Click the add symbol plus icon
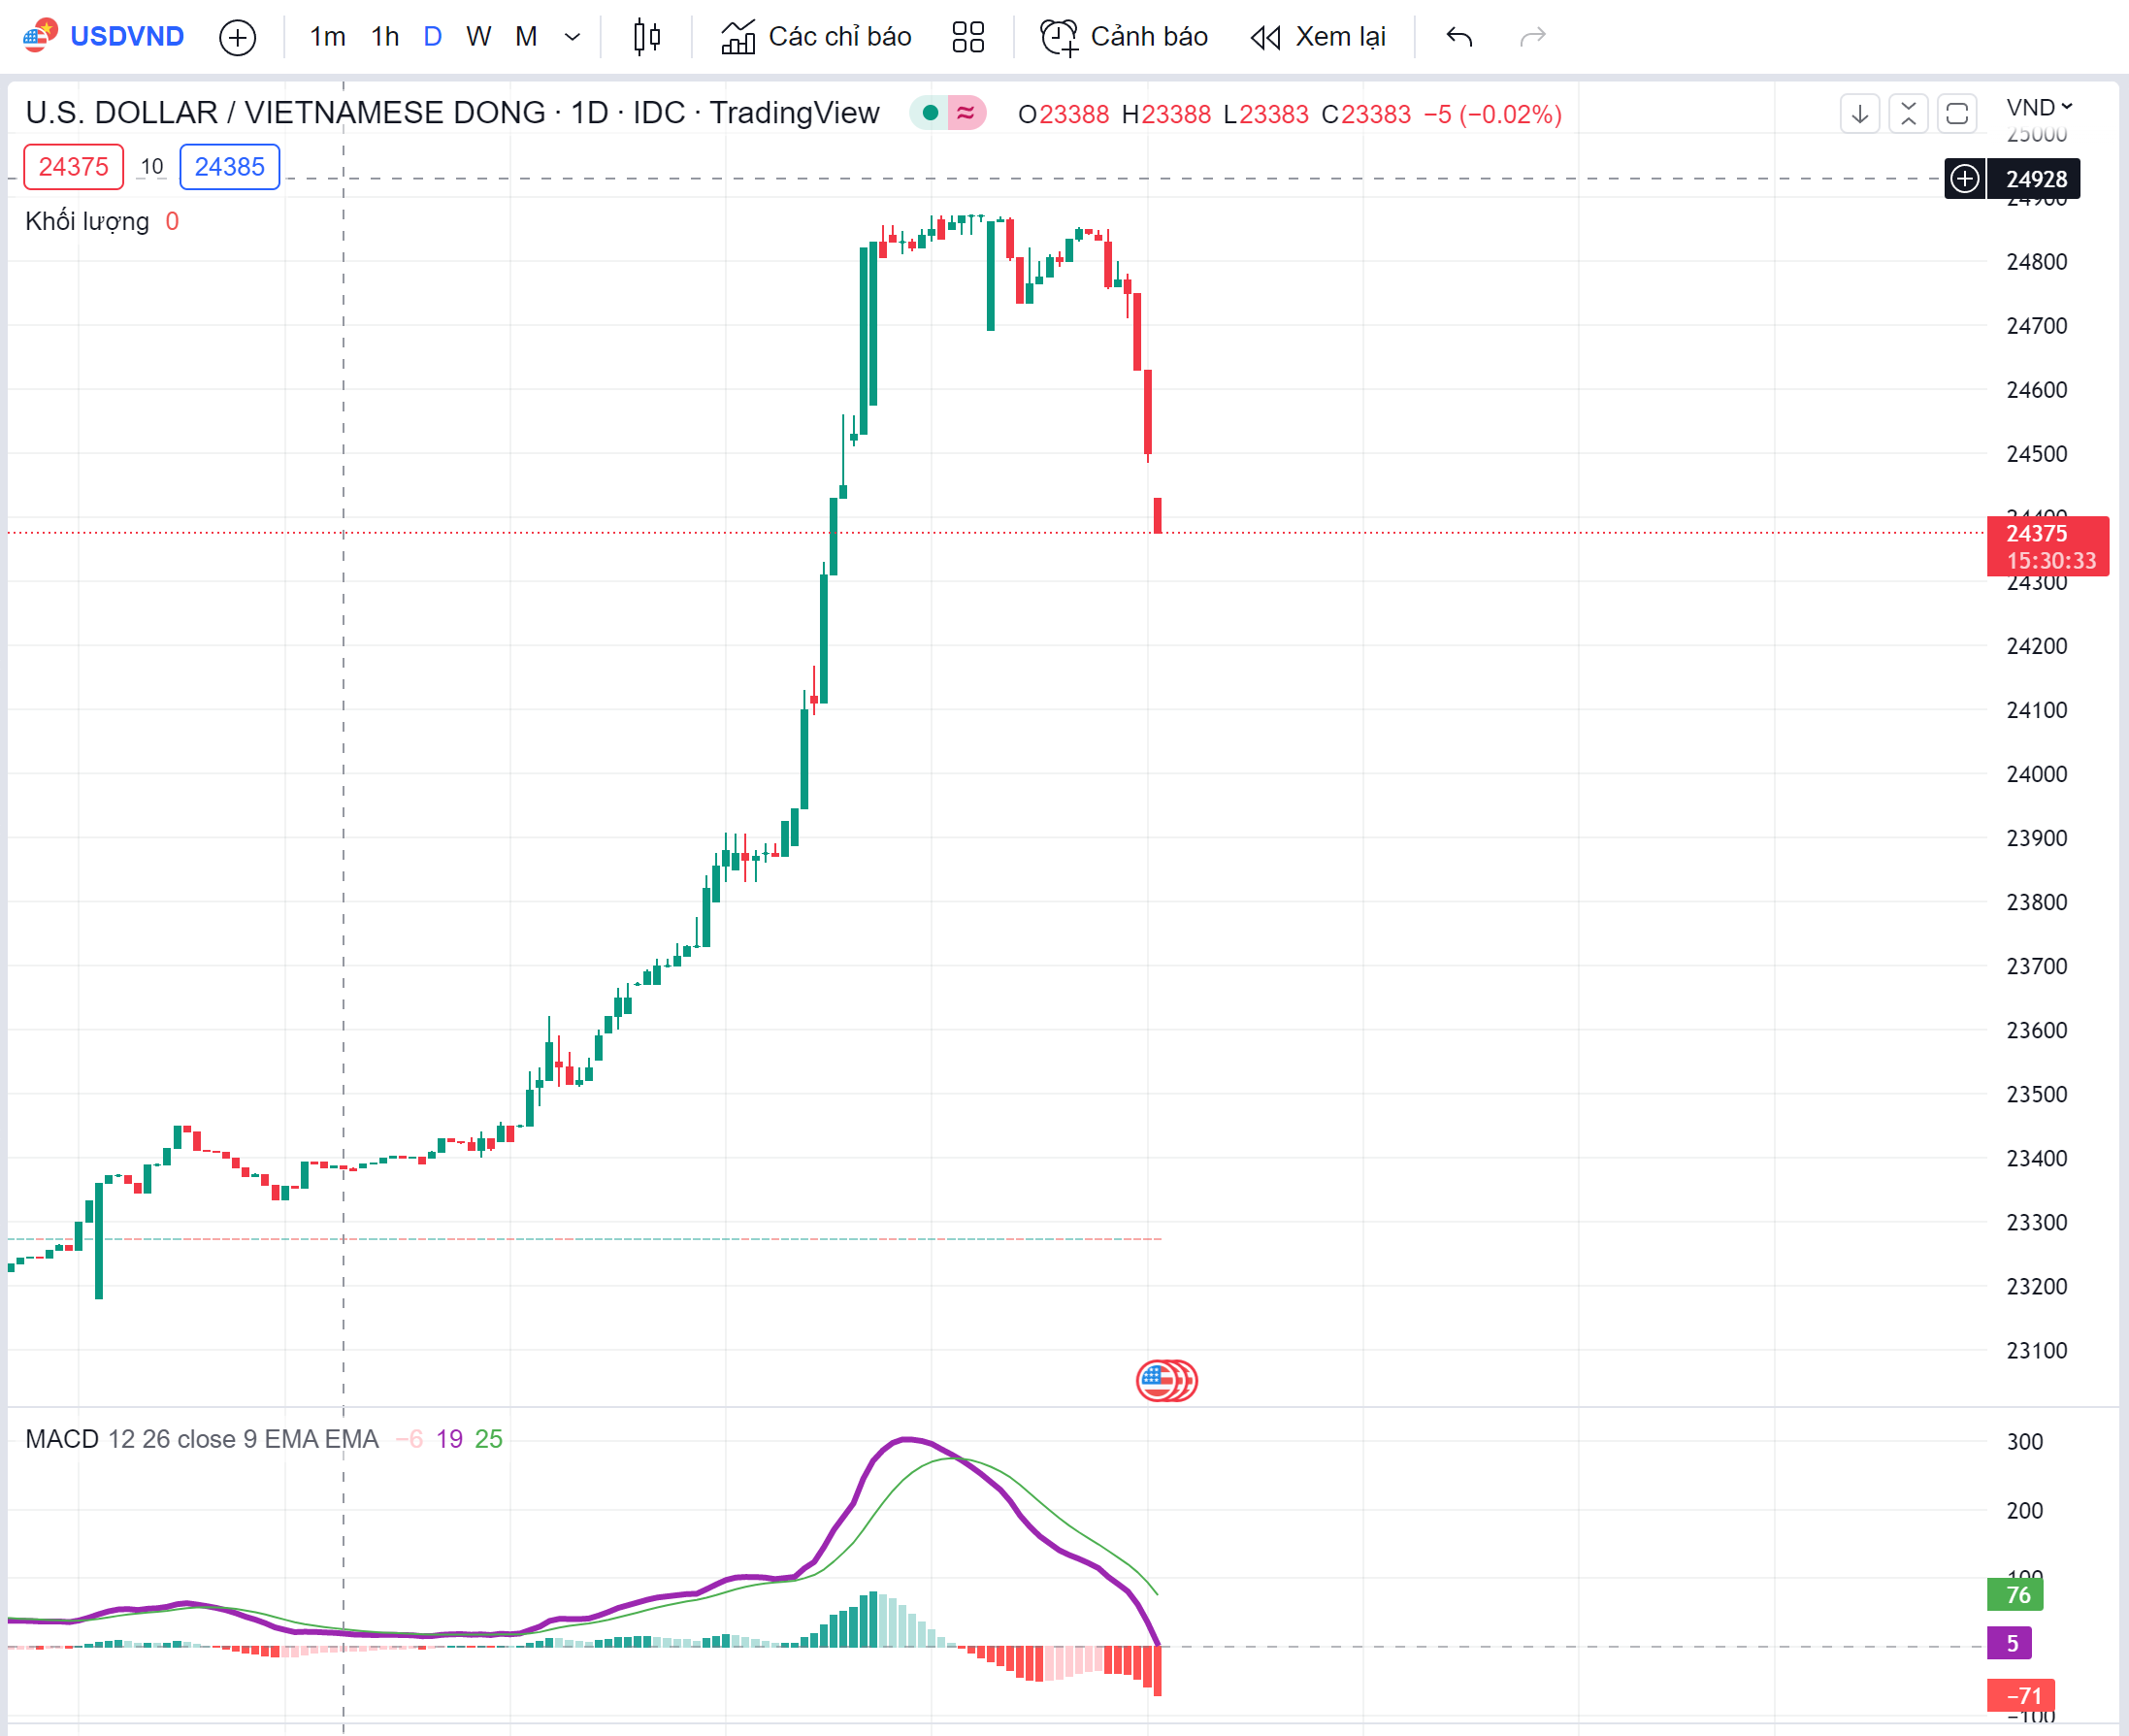This screenshot has width=2129, height=1736. (x=237, y=38)
